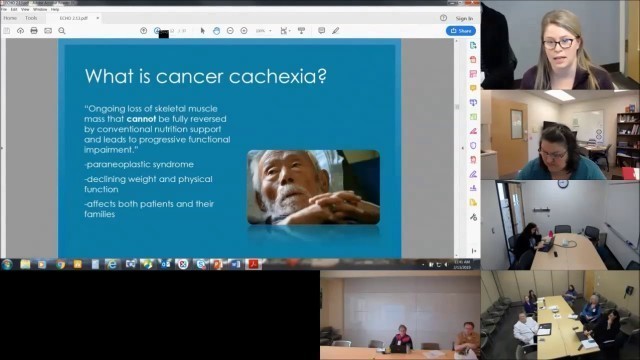Open Word from the taskbar

236,264
